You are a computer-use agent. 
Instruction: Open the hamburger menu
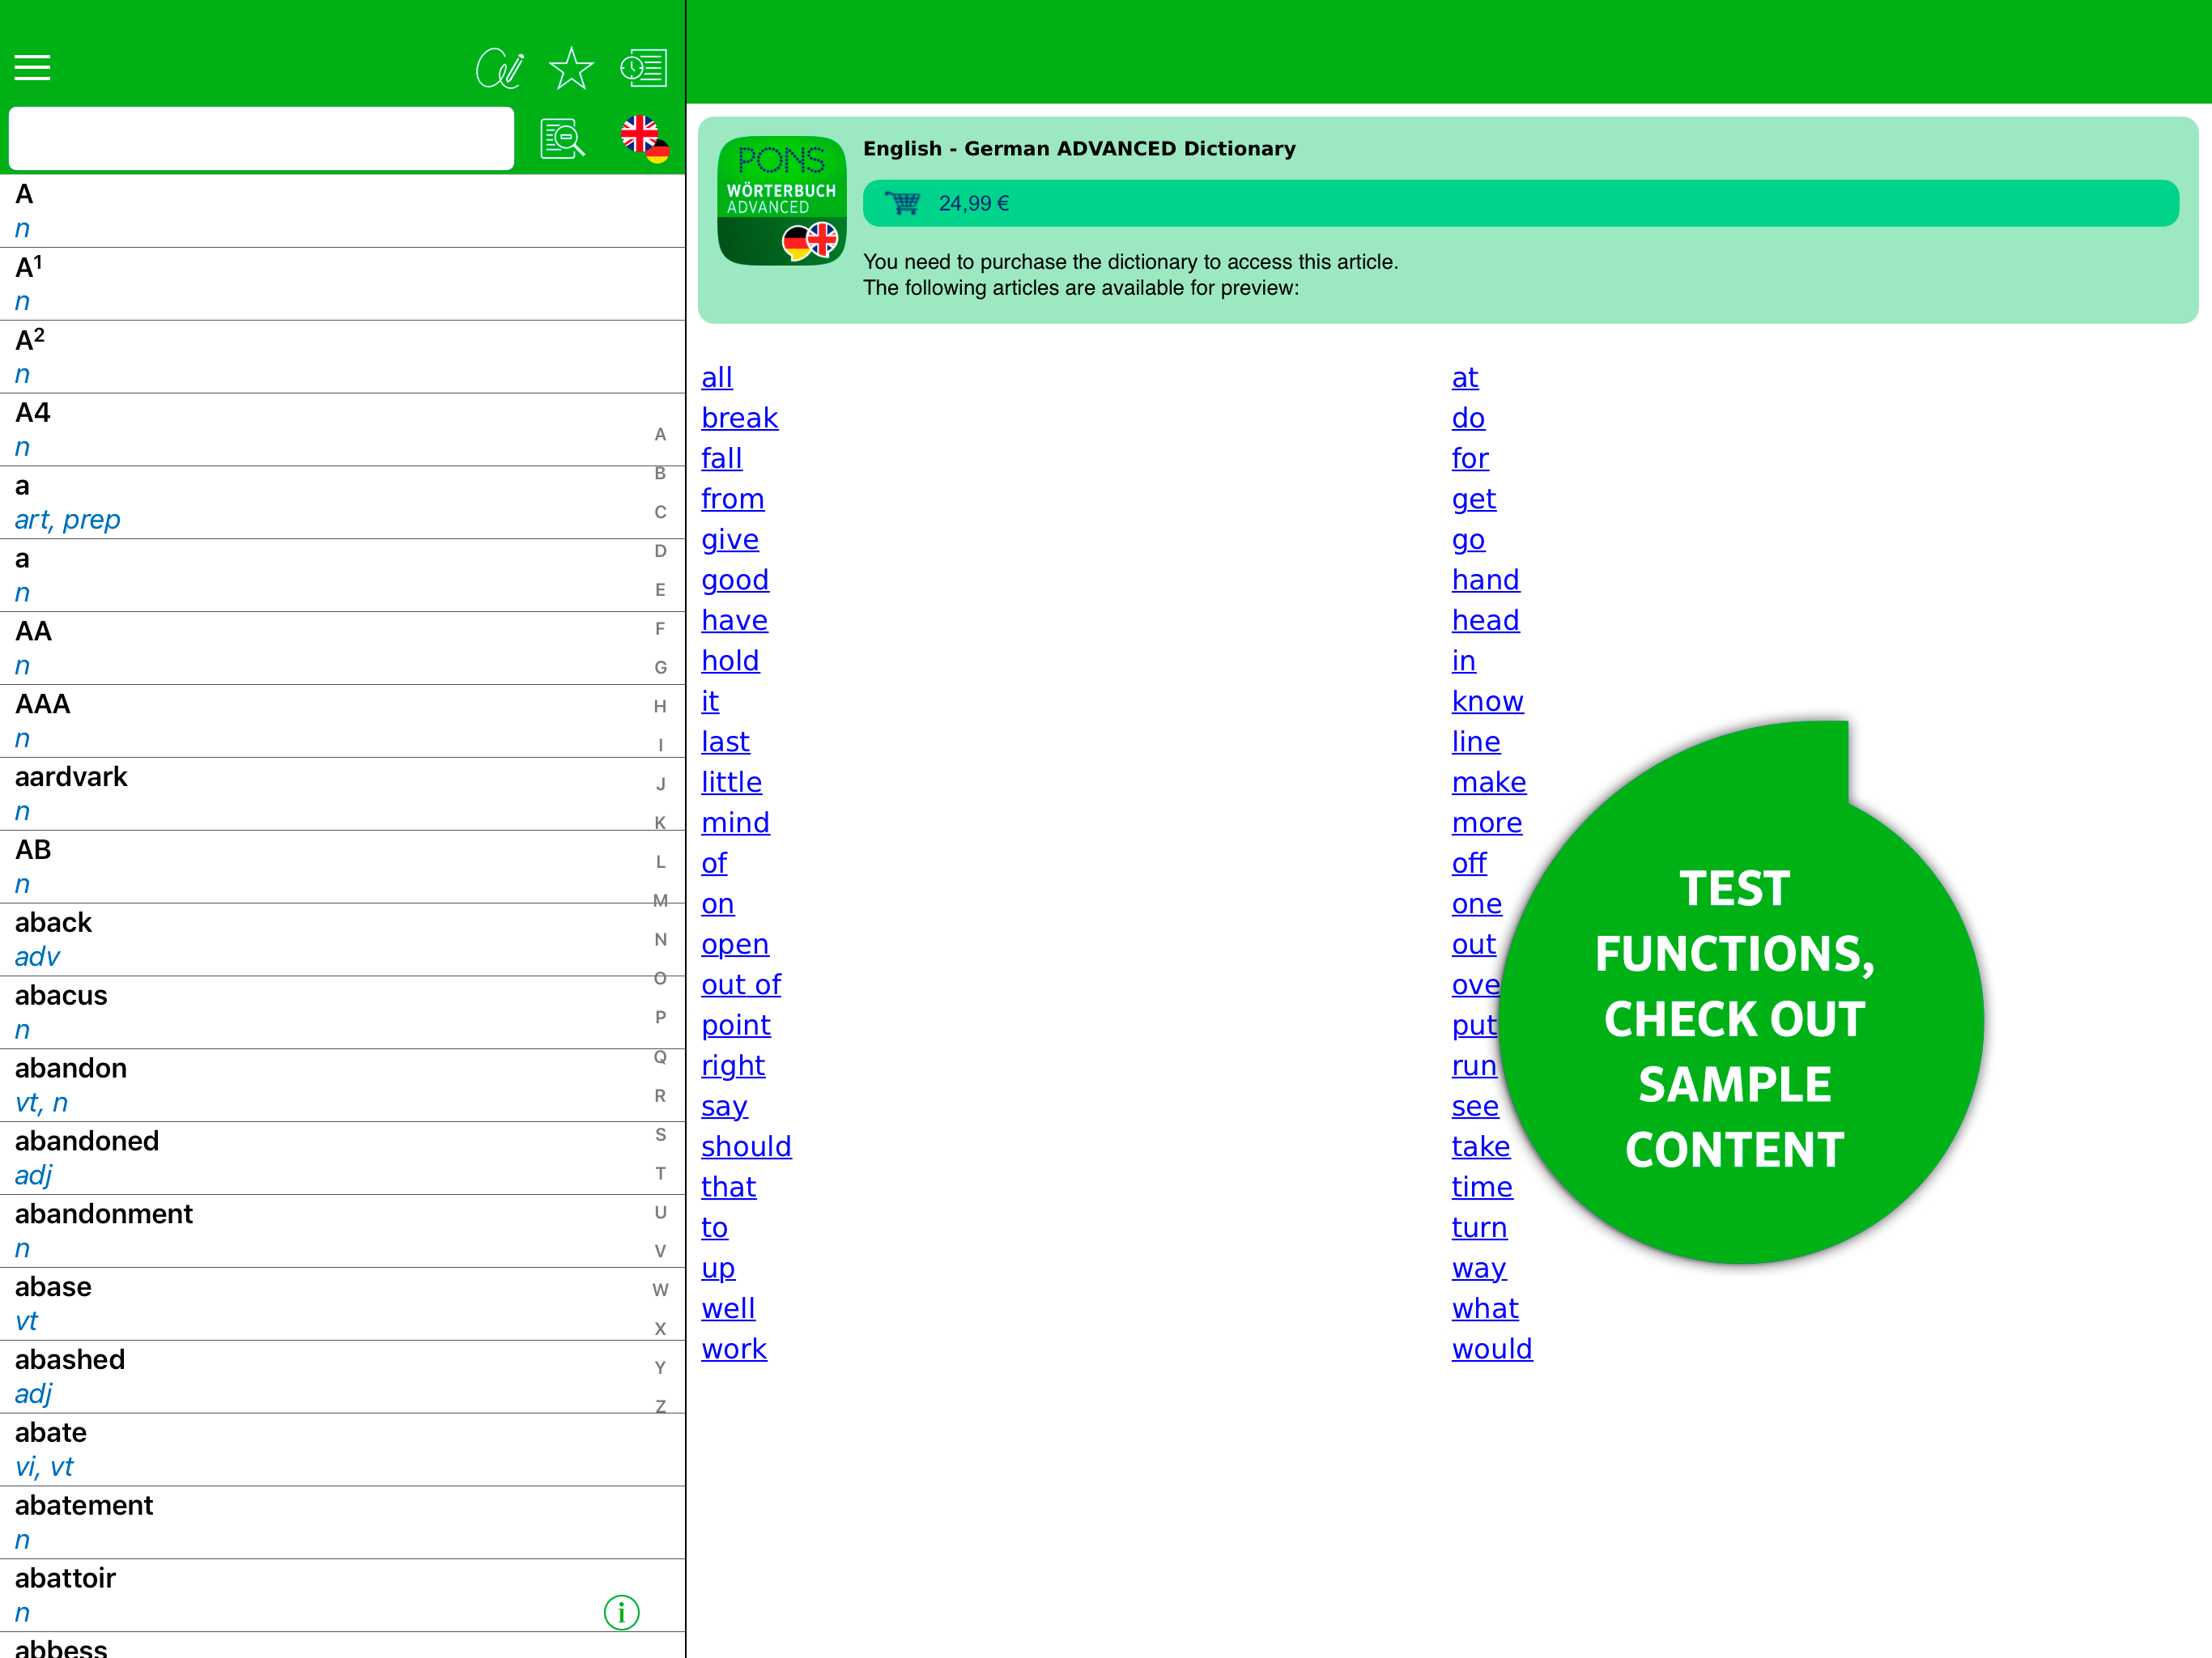[x=31, y=67]
